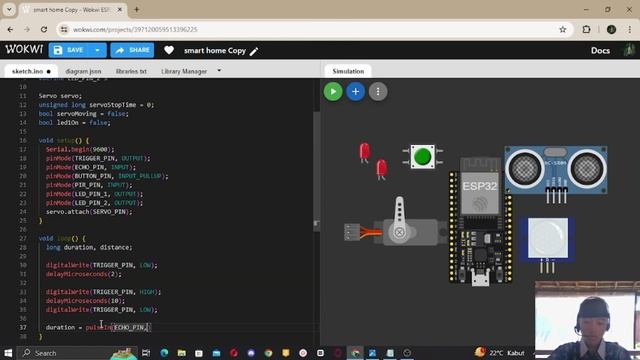Click the project title smart home Copy
The width and height of the screenshot is (640, 360).
(215, 51)
